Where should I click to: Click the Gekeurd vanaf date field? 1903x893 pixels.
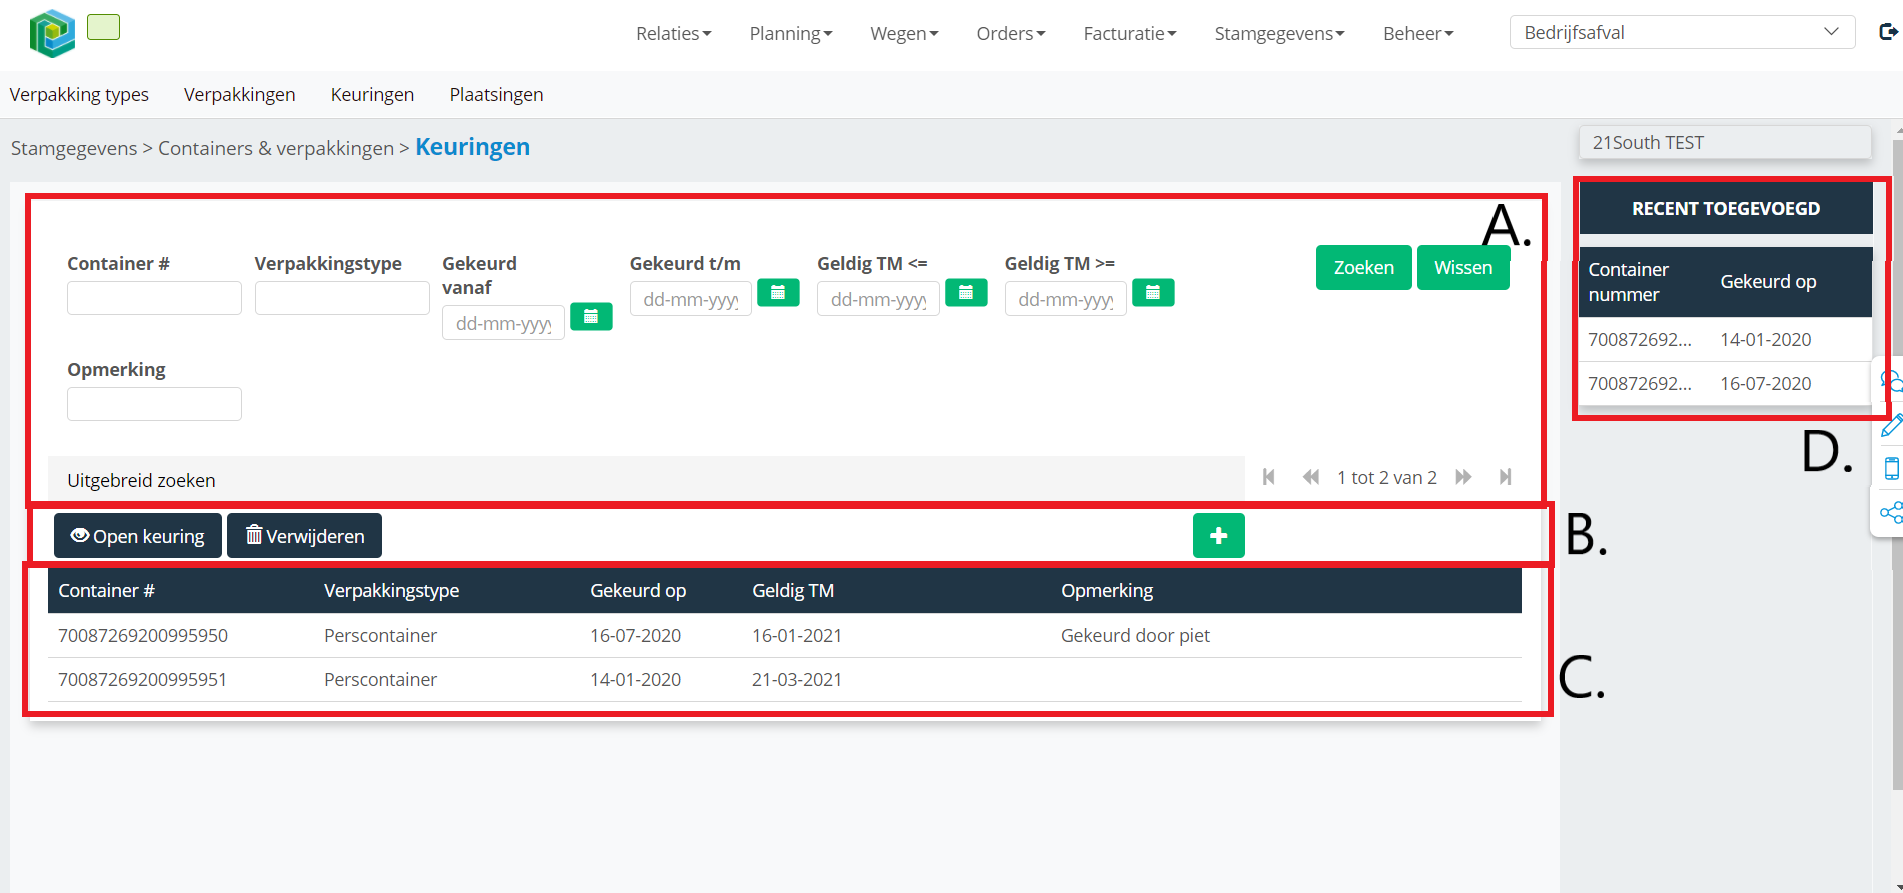click(503, 323)
